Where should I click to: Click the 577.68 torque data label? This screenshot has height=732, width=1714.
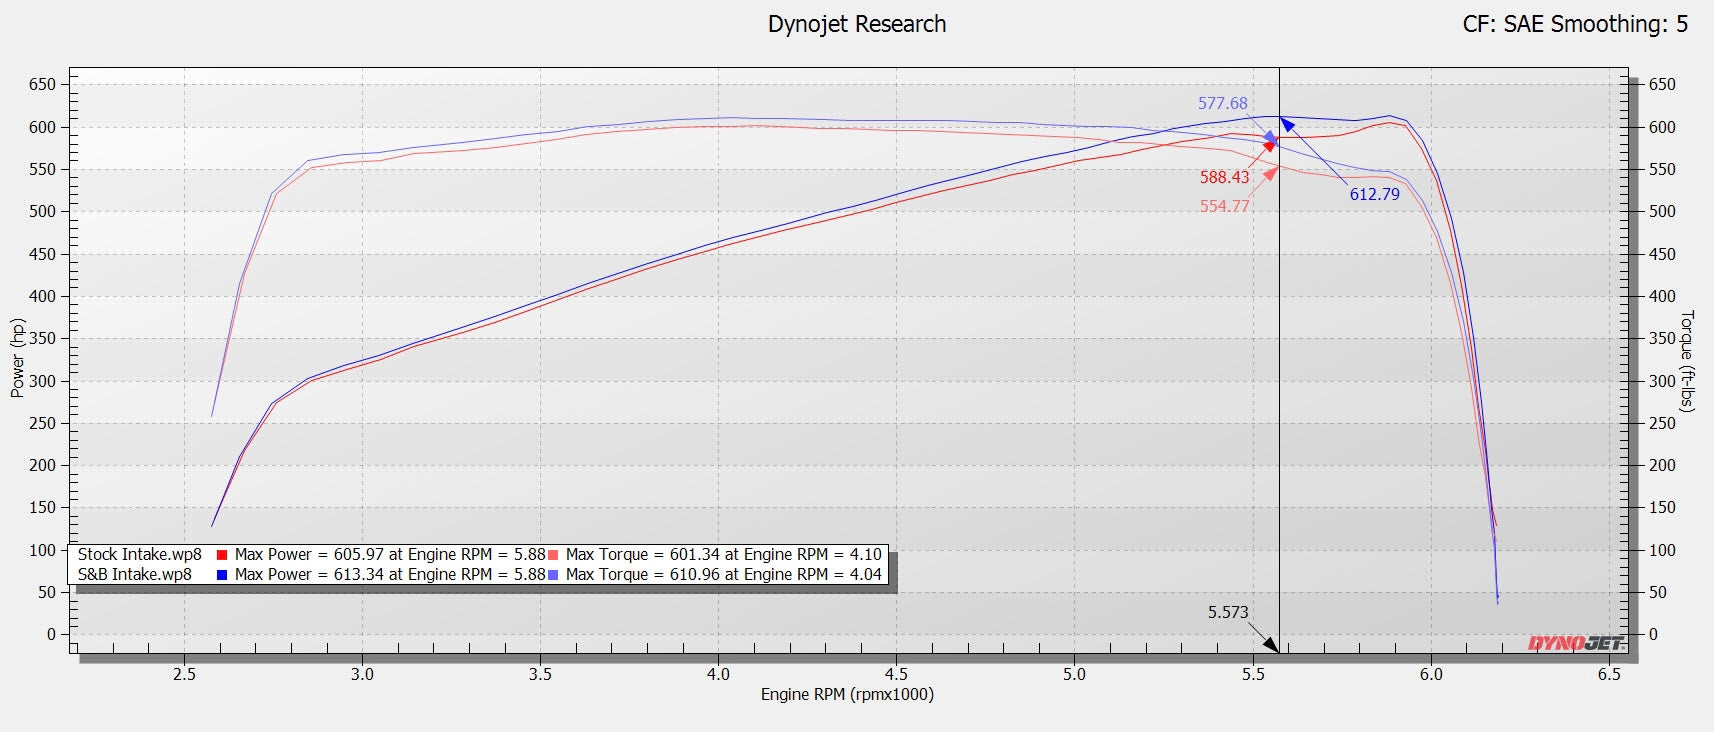tap(1222, 103)
